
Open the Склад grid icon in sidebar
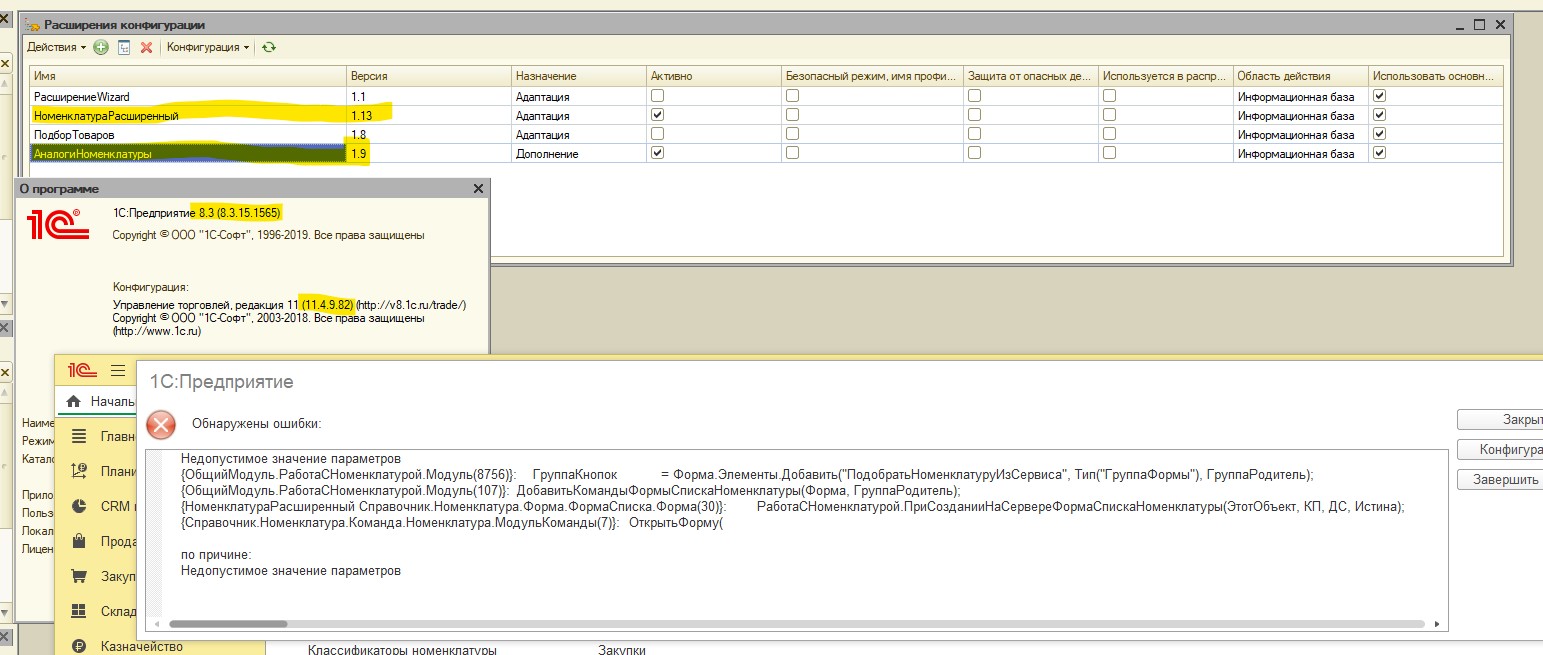click(80, 611)
